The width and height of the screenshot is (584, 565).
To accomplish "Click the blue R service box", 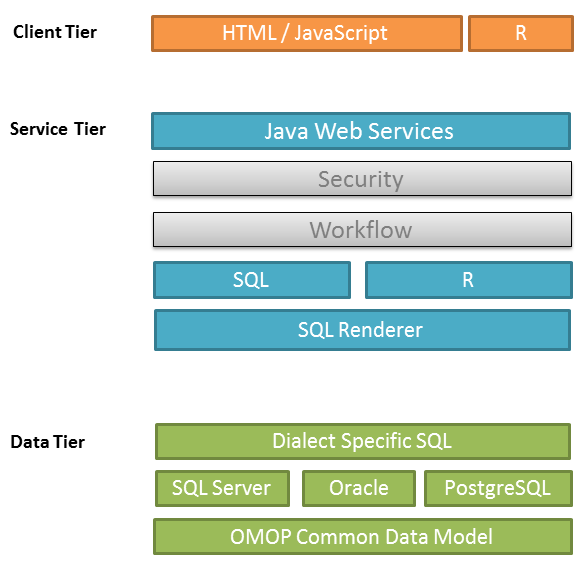I will [x=469, y=280].
